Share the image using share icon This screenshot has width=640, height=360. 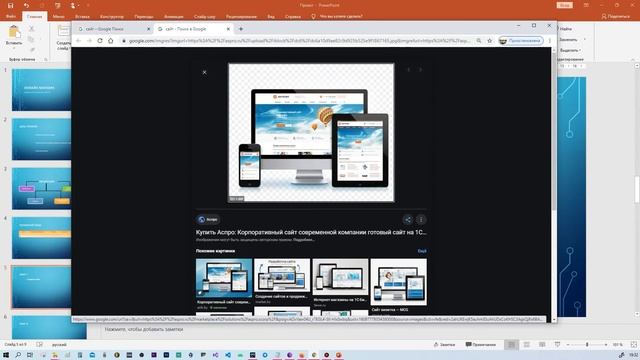[x=407, y=220]
